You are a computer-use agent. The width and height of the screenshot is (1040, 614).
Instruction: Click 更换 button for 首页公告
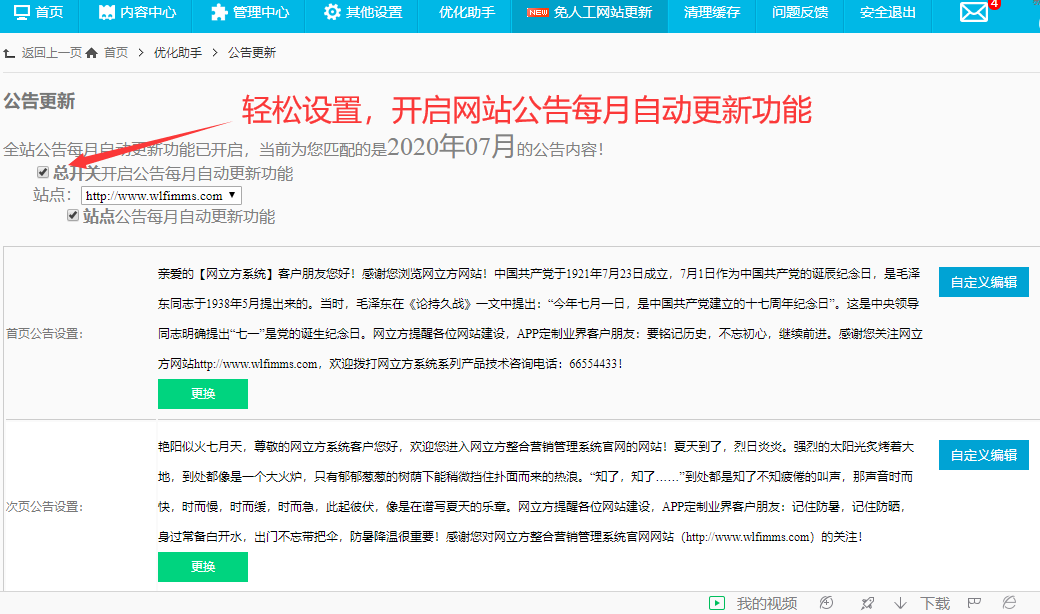(203, 394)
